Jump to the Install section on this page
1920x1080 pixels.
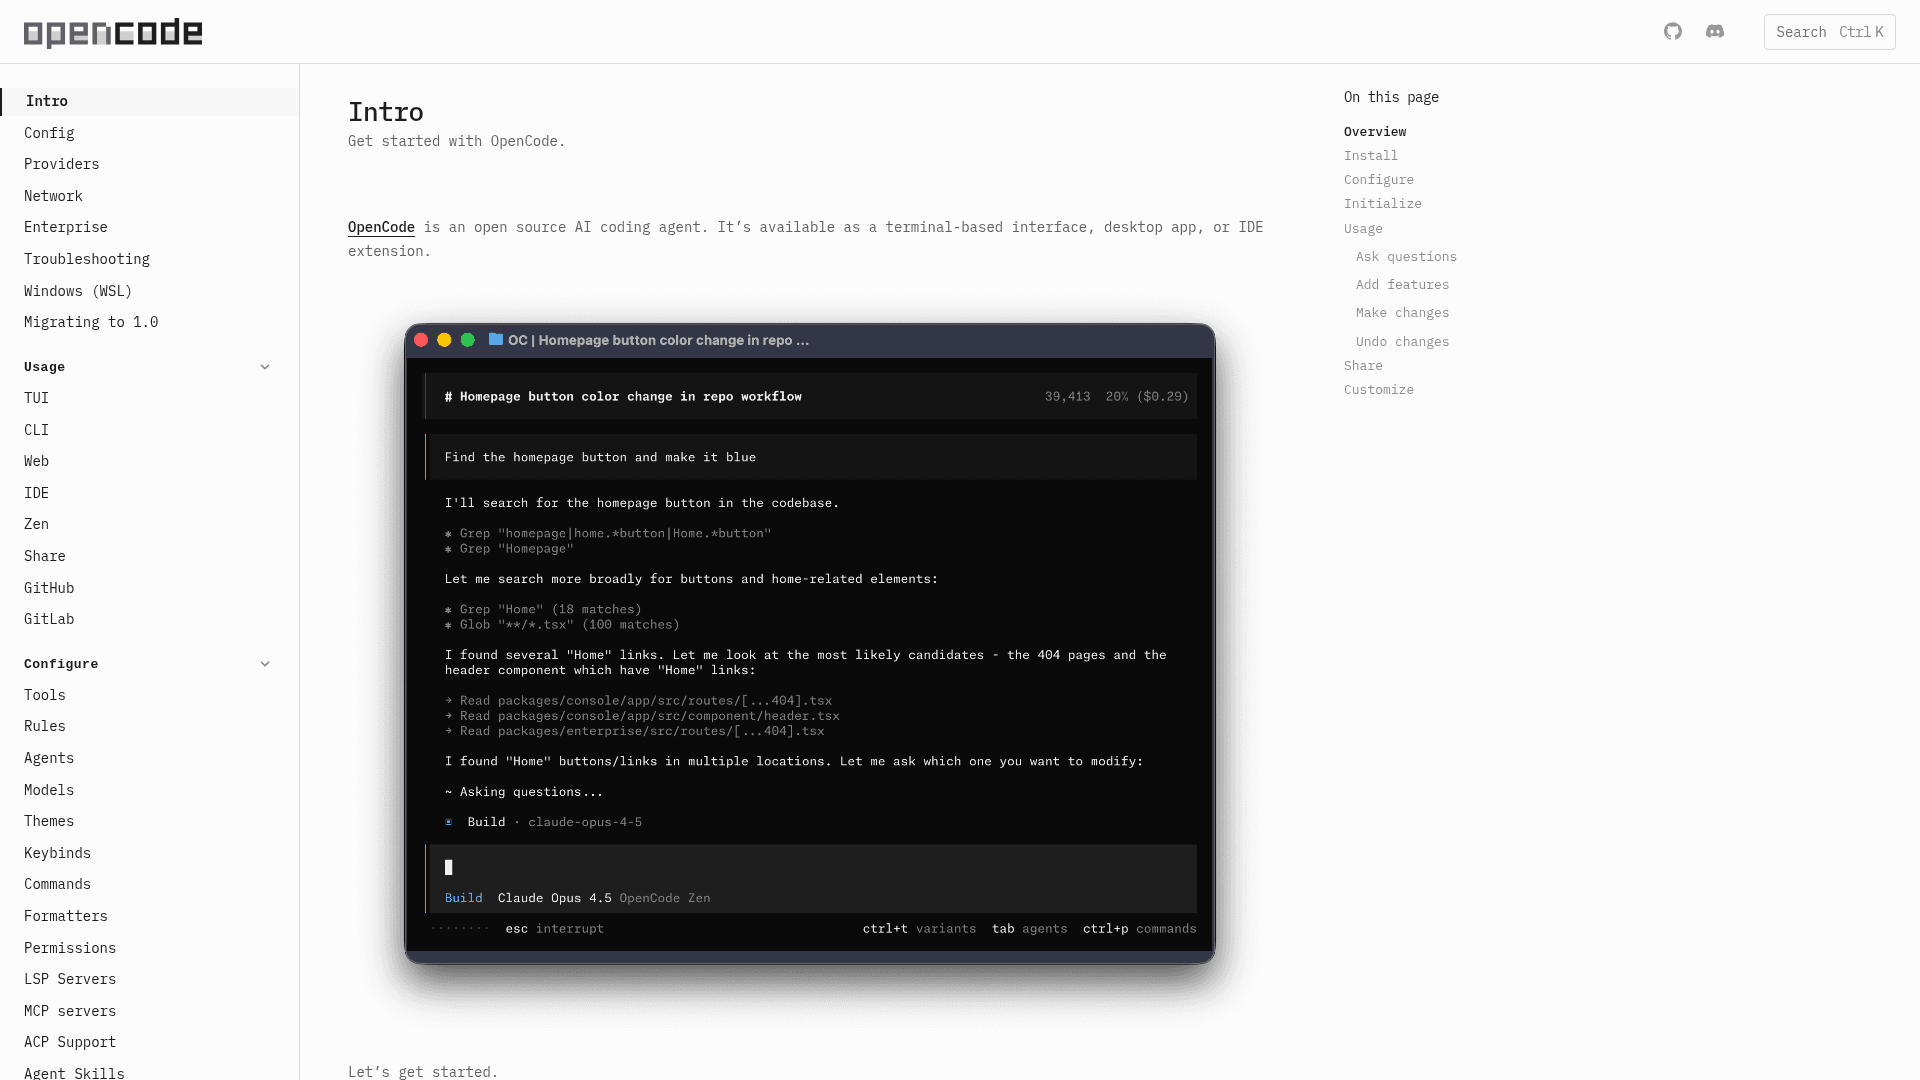pos(1371,155)
